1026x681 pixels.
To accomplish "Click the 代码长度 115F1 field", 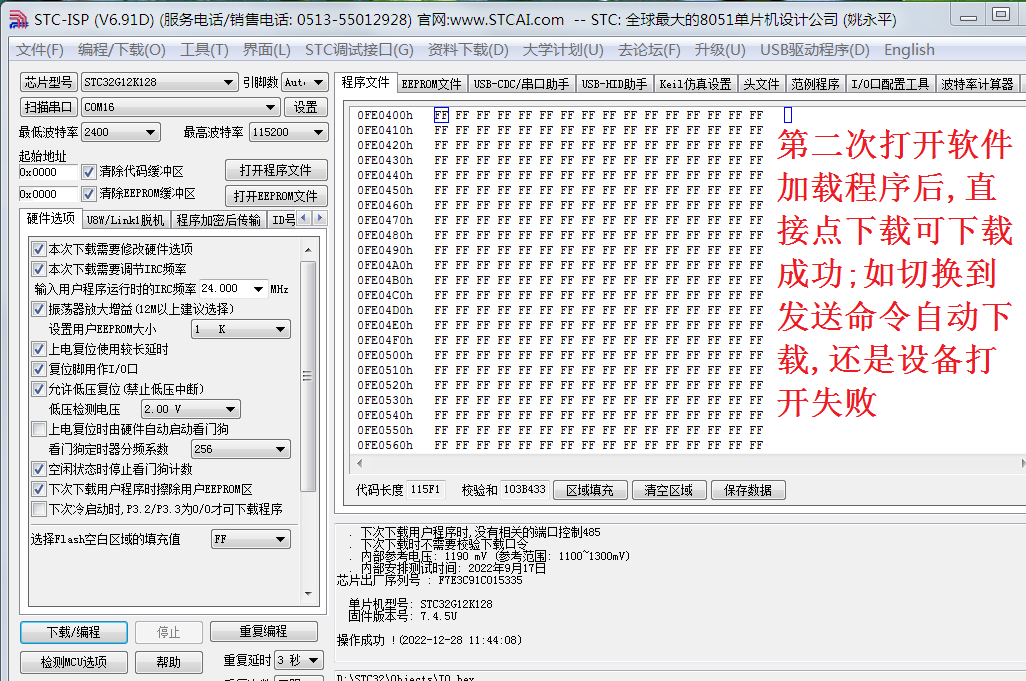I will [425, 489].
